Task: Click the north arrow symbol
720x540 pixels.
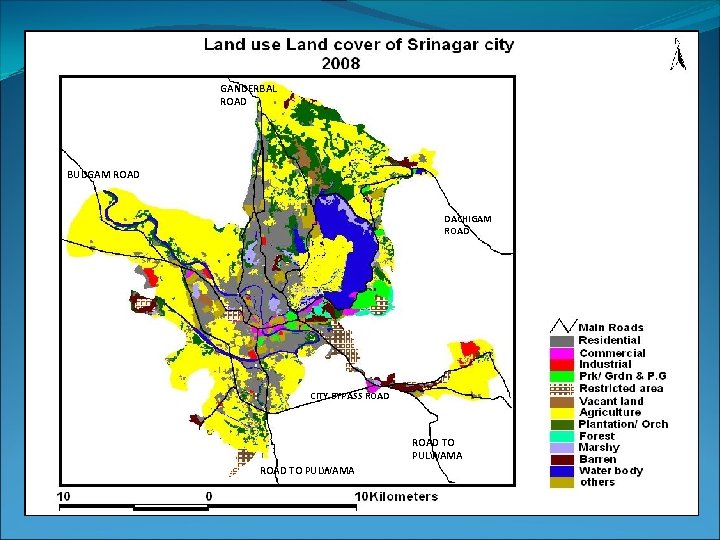Action: tap(678, 54)
